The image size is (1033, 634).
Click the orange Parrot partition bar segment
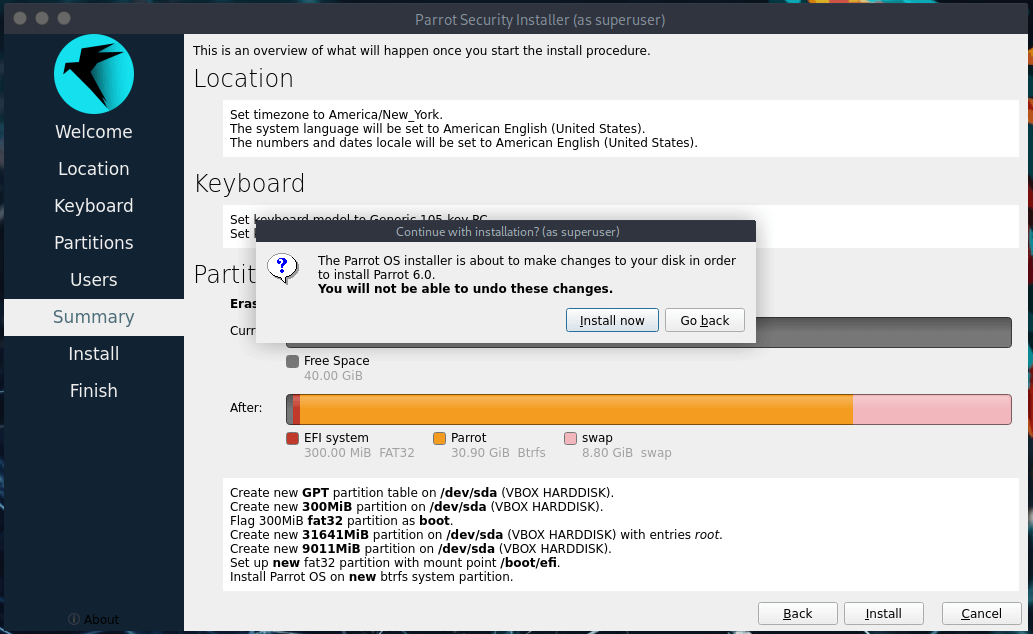[x=575, y=409]
